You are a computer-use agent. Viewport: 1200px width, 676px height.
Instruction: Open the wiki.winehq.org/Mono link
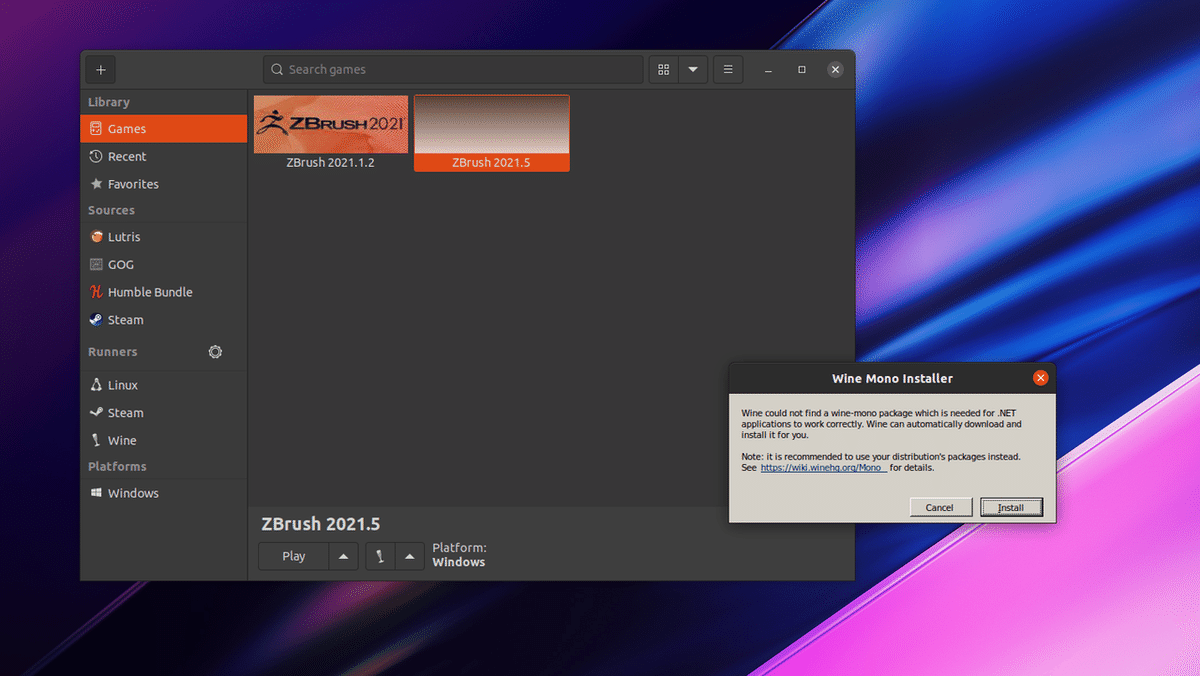point(823,467)
